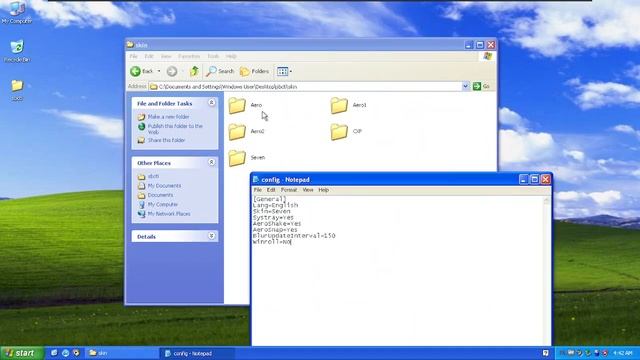
Task: Switch to skin taskbar button
Action: point(122,353)
